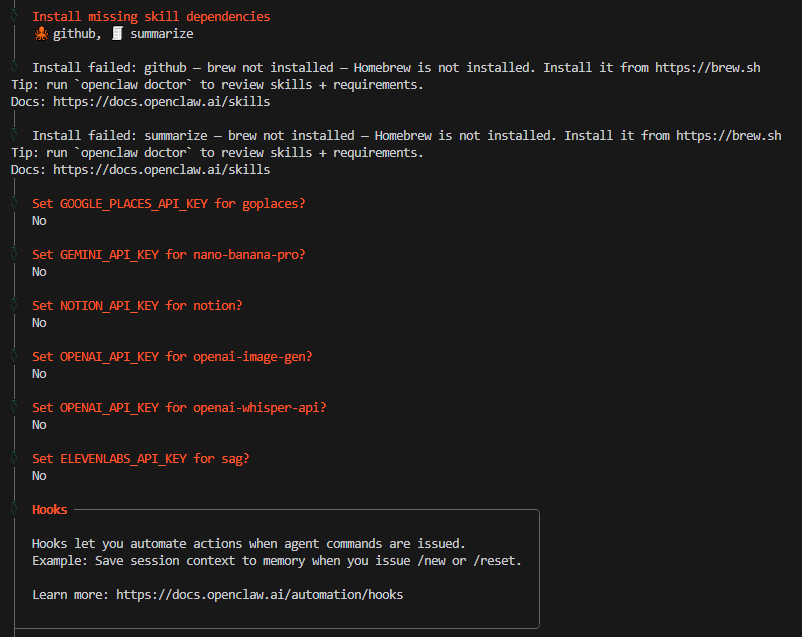Viewport: 802px width, 637px height.
Task: Click the diamond marker beside Install missing skill dependencies
Action: [14, 16]
